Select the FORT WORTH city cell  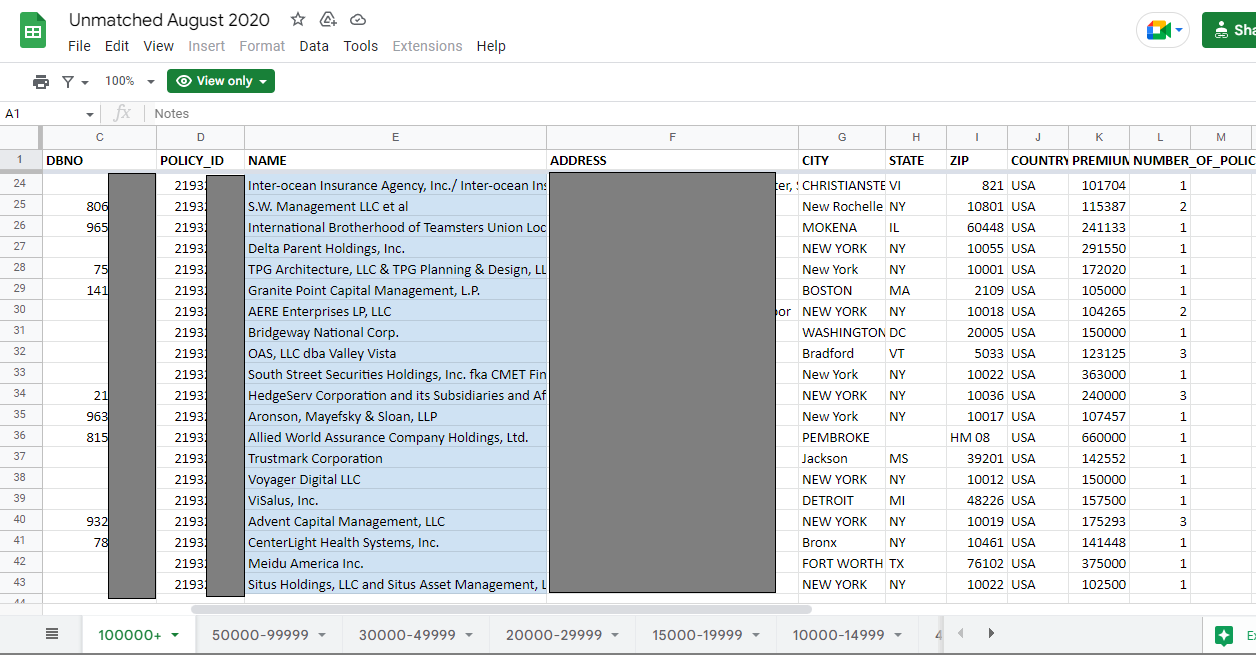[842, 563]
